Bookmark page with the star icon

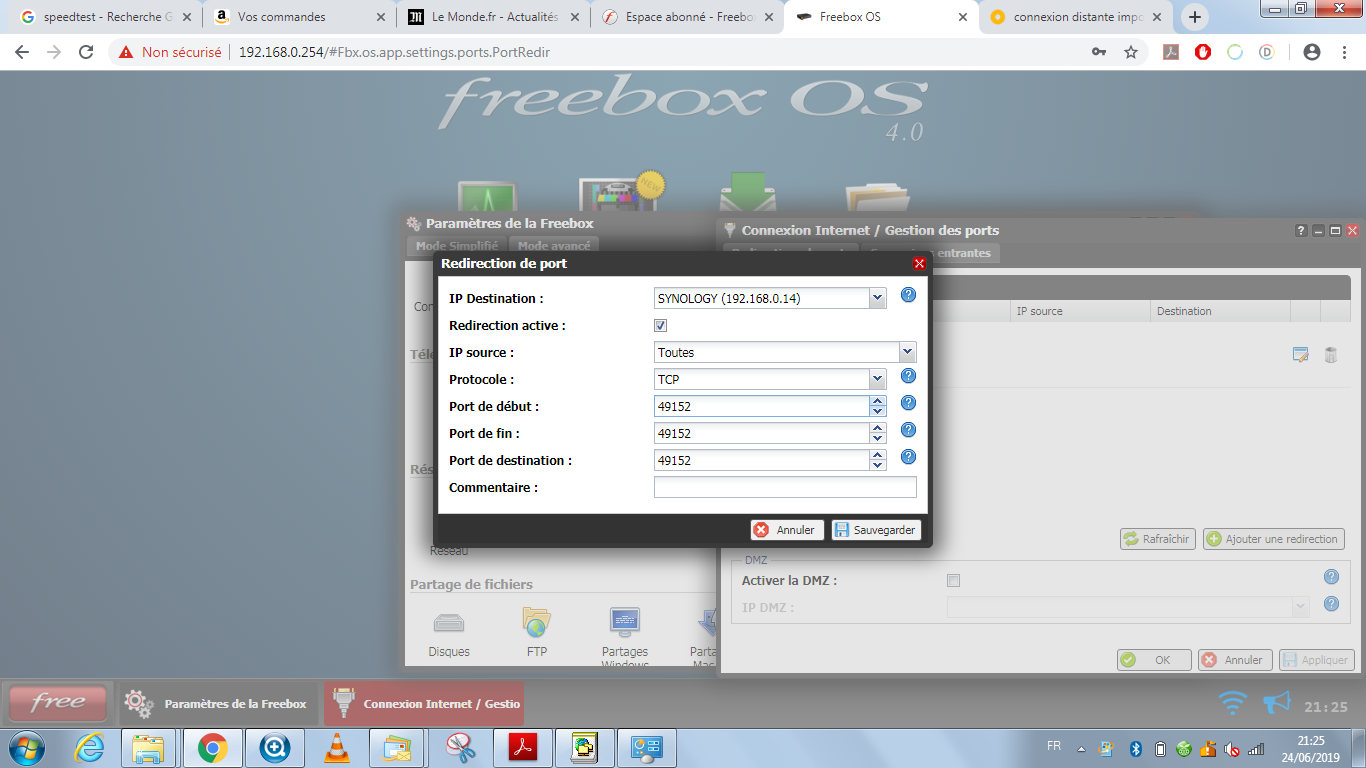(x=1131, y=52)
